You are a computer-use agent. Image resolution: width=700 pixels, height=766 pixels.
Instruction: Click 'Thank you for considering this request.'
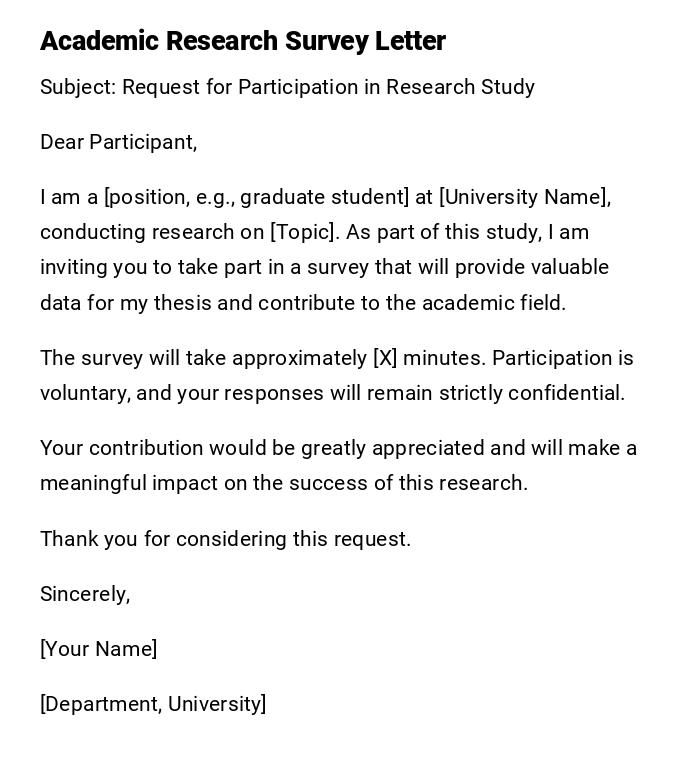click(x=225, y=539)
